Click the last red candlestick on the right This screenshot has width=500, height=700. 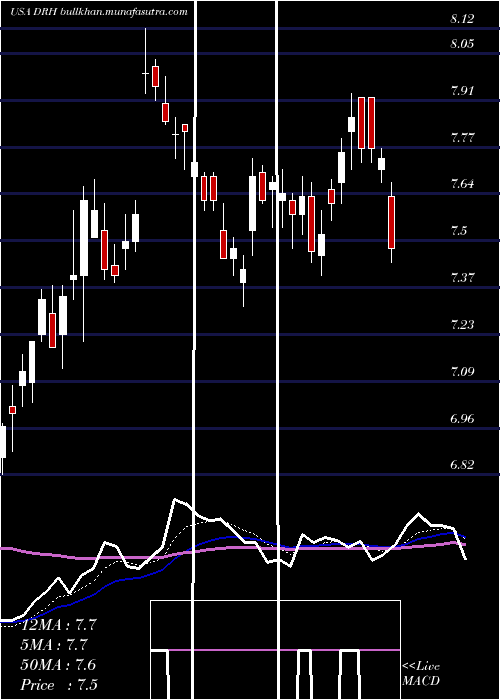[x=392, y=222]
